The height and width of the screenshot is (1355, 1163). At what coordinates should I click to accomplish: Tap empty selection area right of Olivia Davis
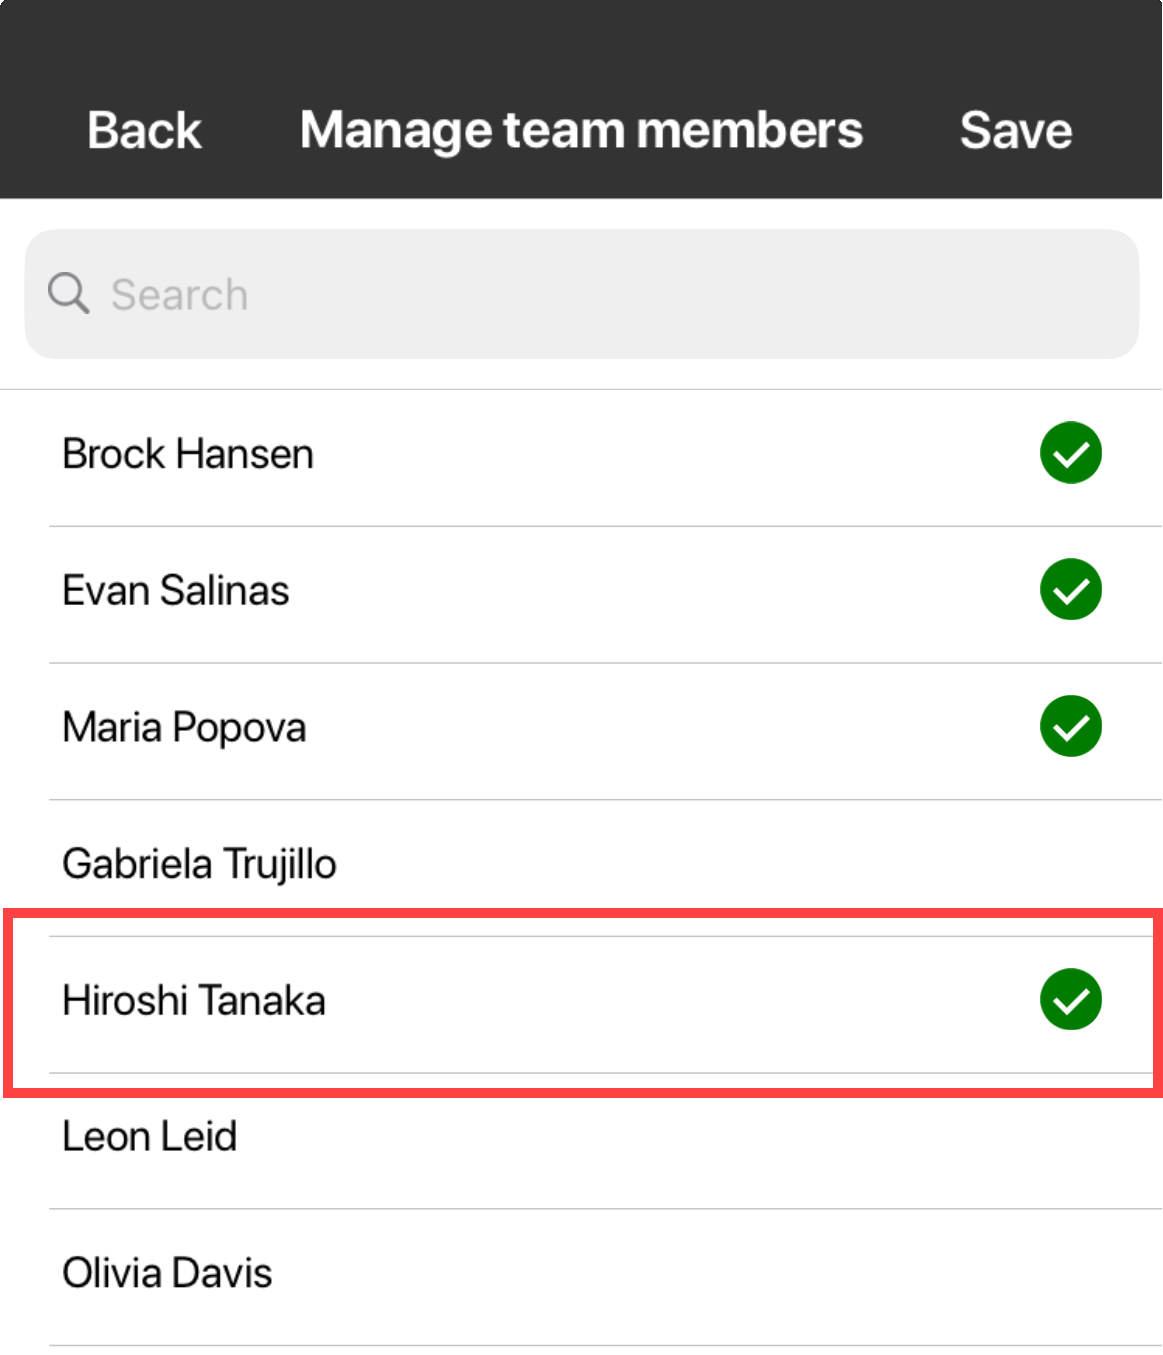click(1070, 1273)
